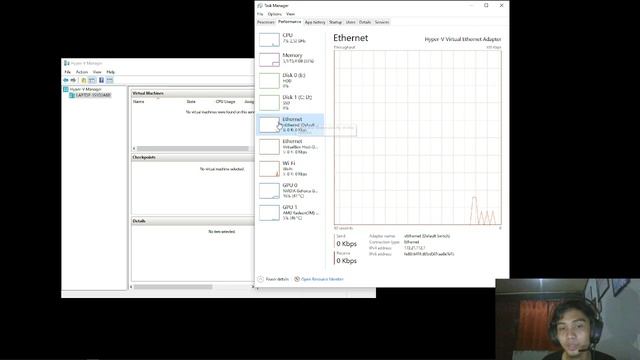Click the blue Help icon in Hyper-V toolbar

101,80
